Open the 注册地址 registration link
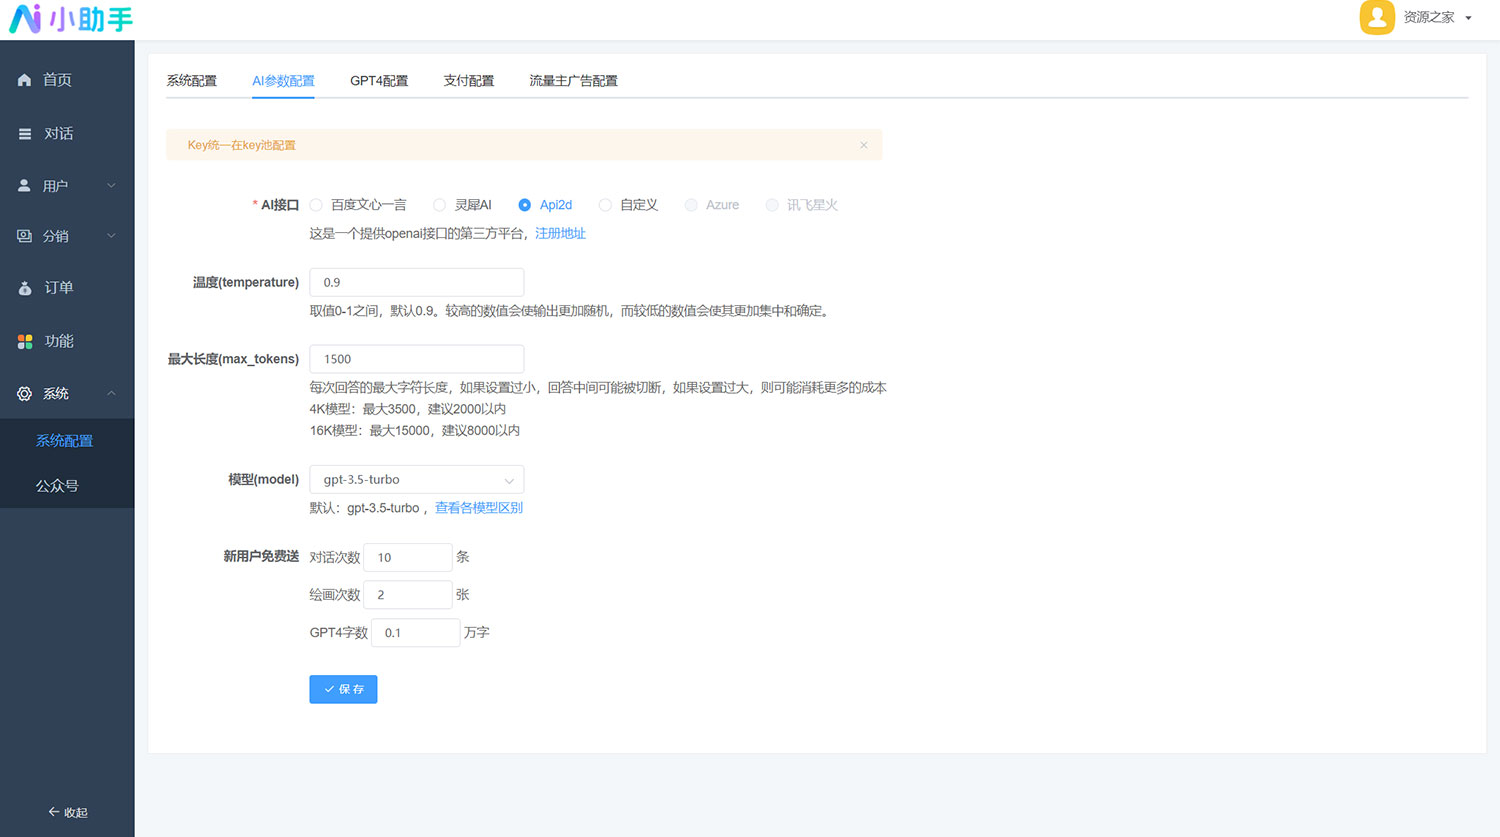 [x=559, y=232]
